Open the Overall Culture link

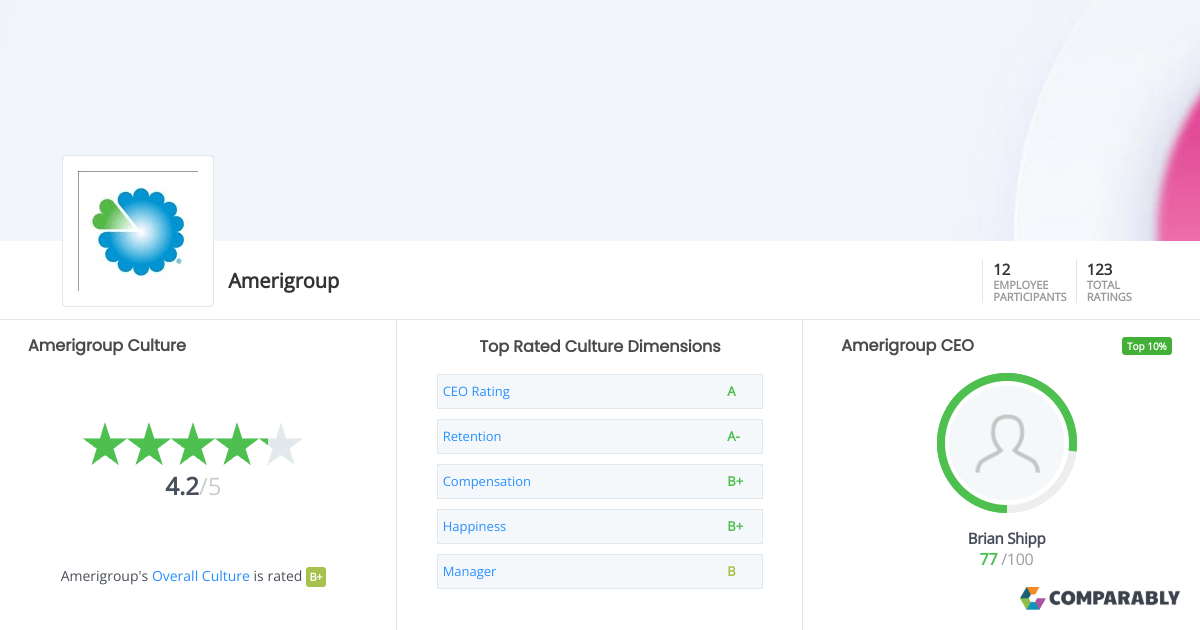(x=201, y=576)
